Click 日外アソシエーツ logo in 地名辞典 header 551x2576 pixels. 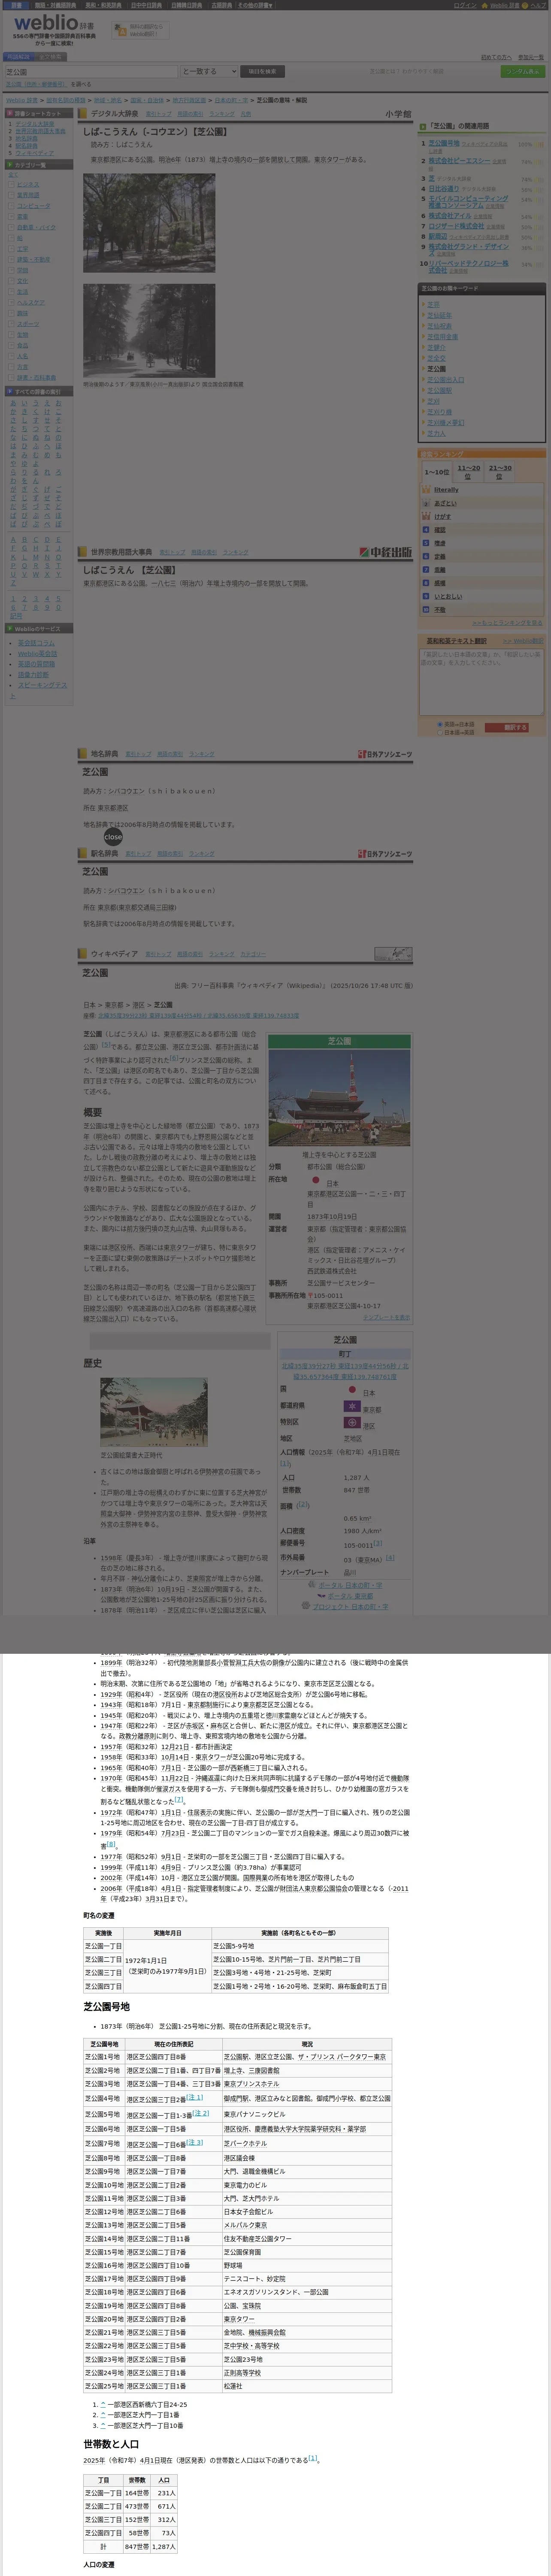(385, 754)
